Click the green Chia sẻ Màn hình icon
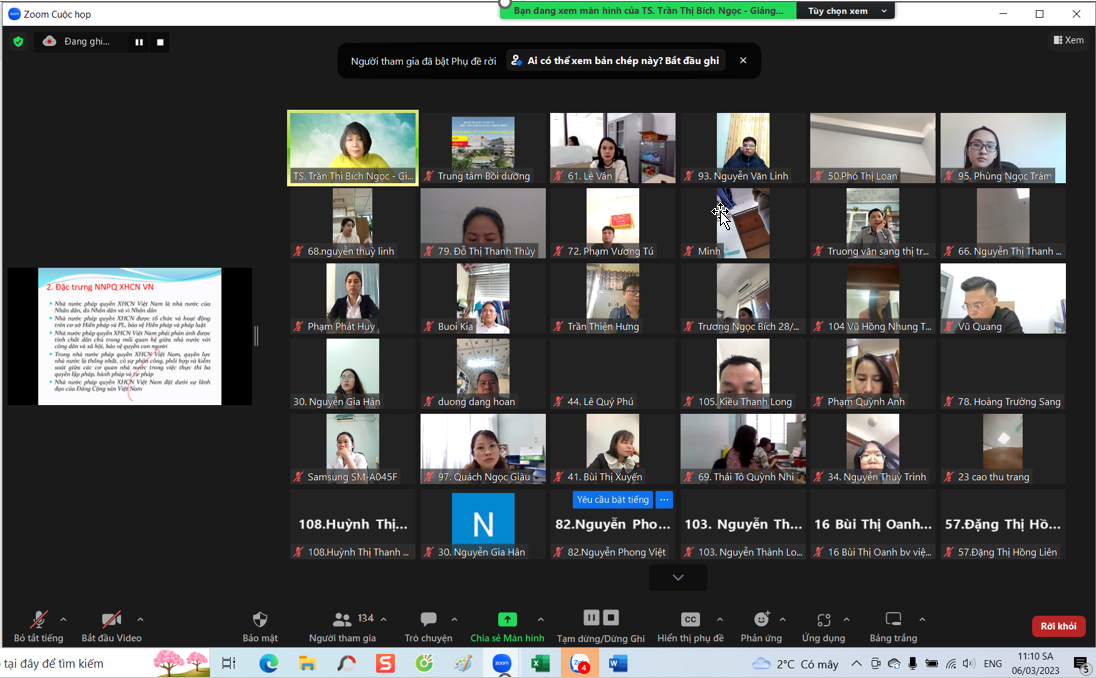1096x678 pixels. 507,620
